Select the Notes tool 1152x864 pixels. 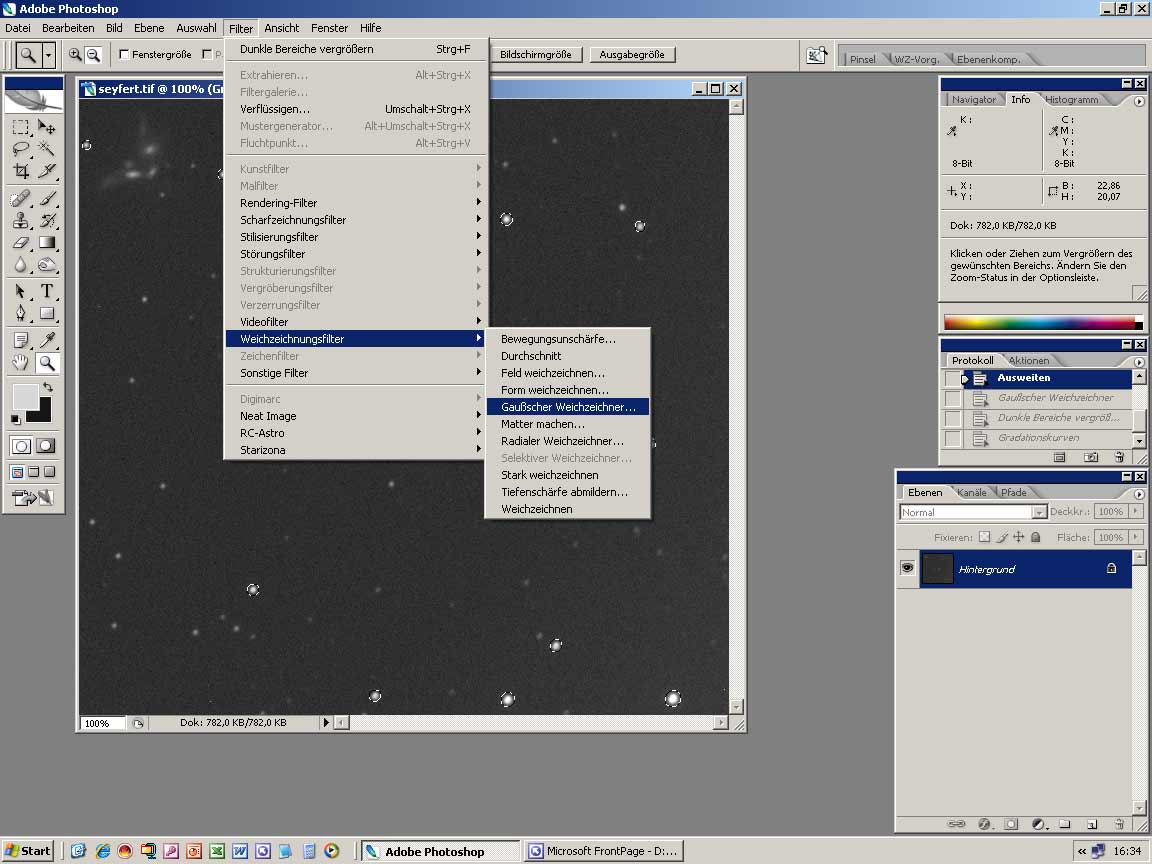coord(21,340)
